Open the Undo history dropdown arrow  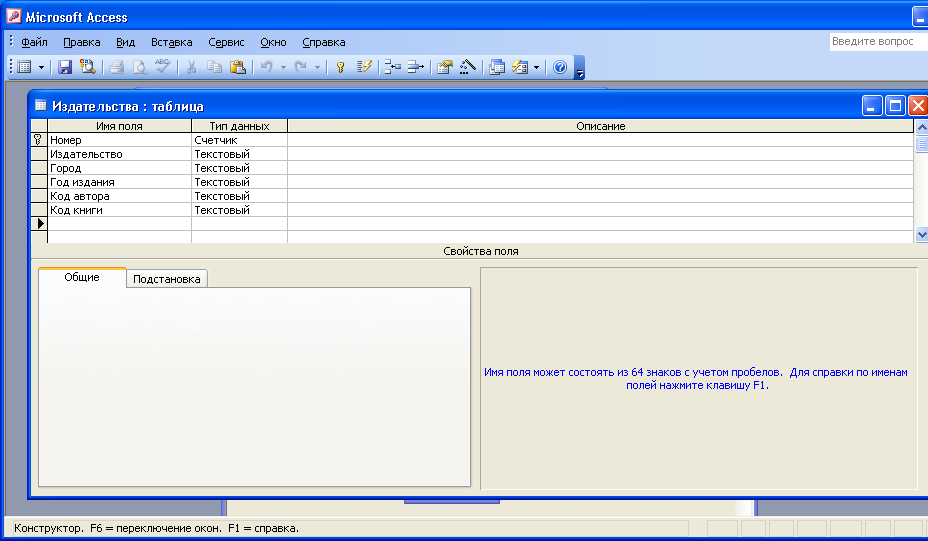click(x=283, y=67)
